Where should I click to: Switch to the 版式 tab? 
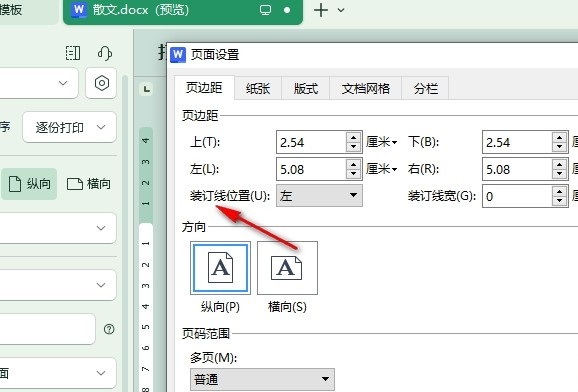(x=306, y=89)
